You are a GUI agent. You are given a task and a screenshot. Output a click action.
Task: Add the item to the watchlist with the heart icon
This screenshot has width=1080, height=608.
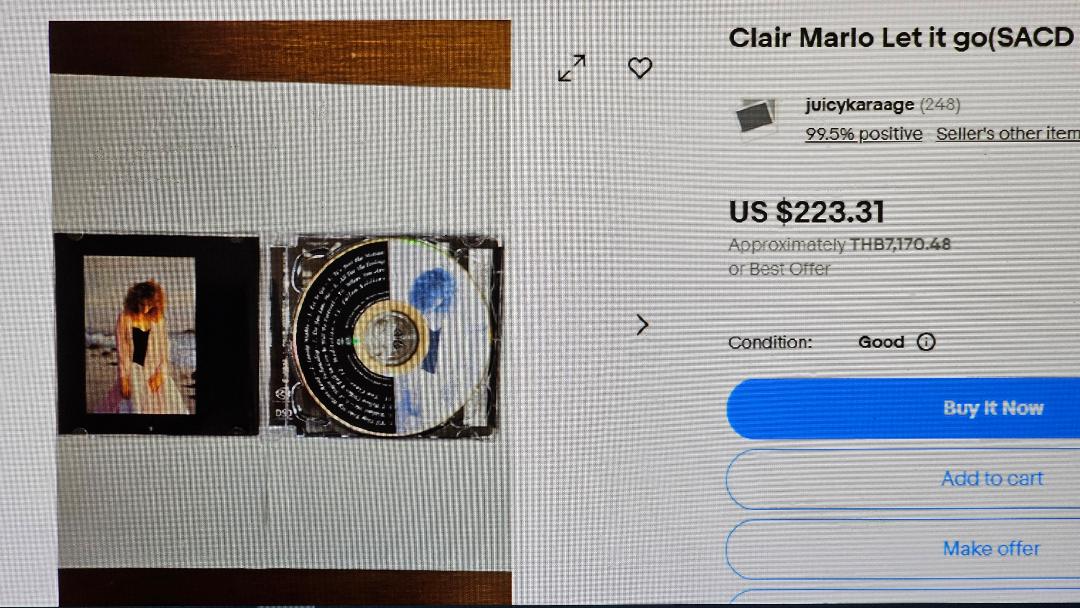(640, 67)
